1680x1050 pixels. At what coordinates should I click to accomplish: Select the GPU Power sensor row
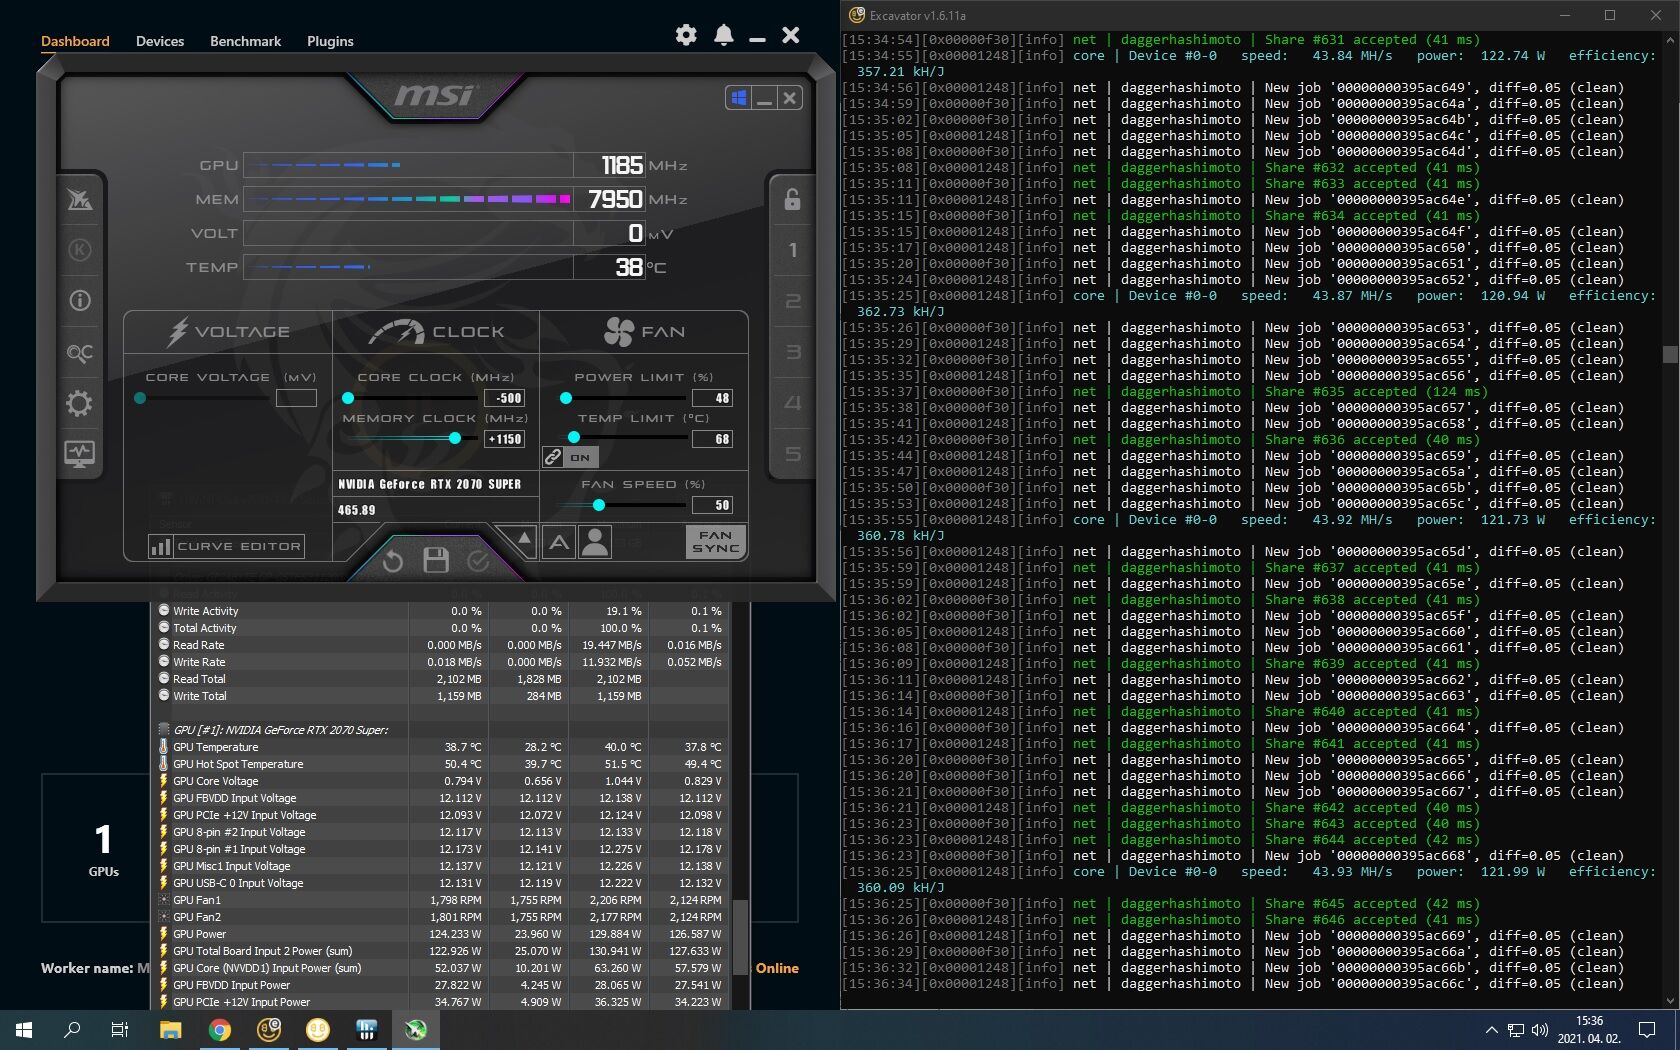coord(440,934)
